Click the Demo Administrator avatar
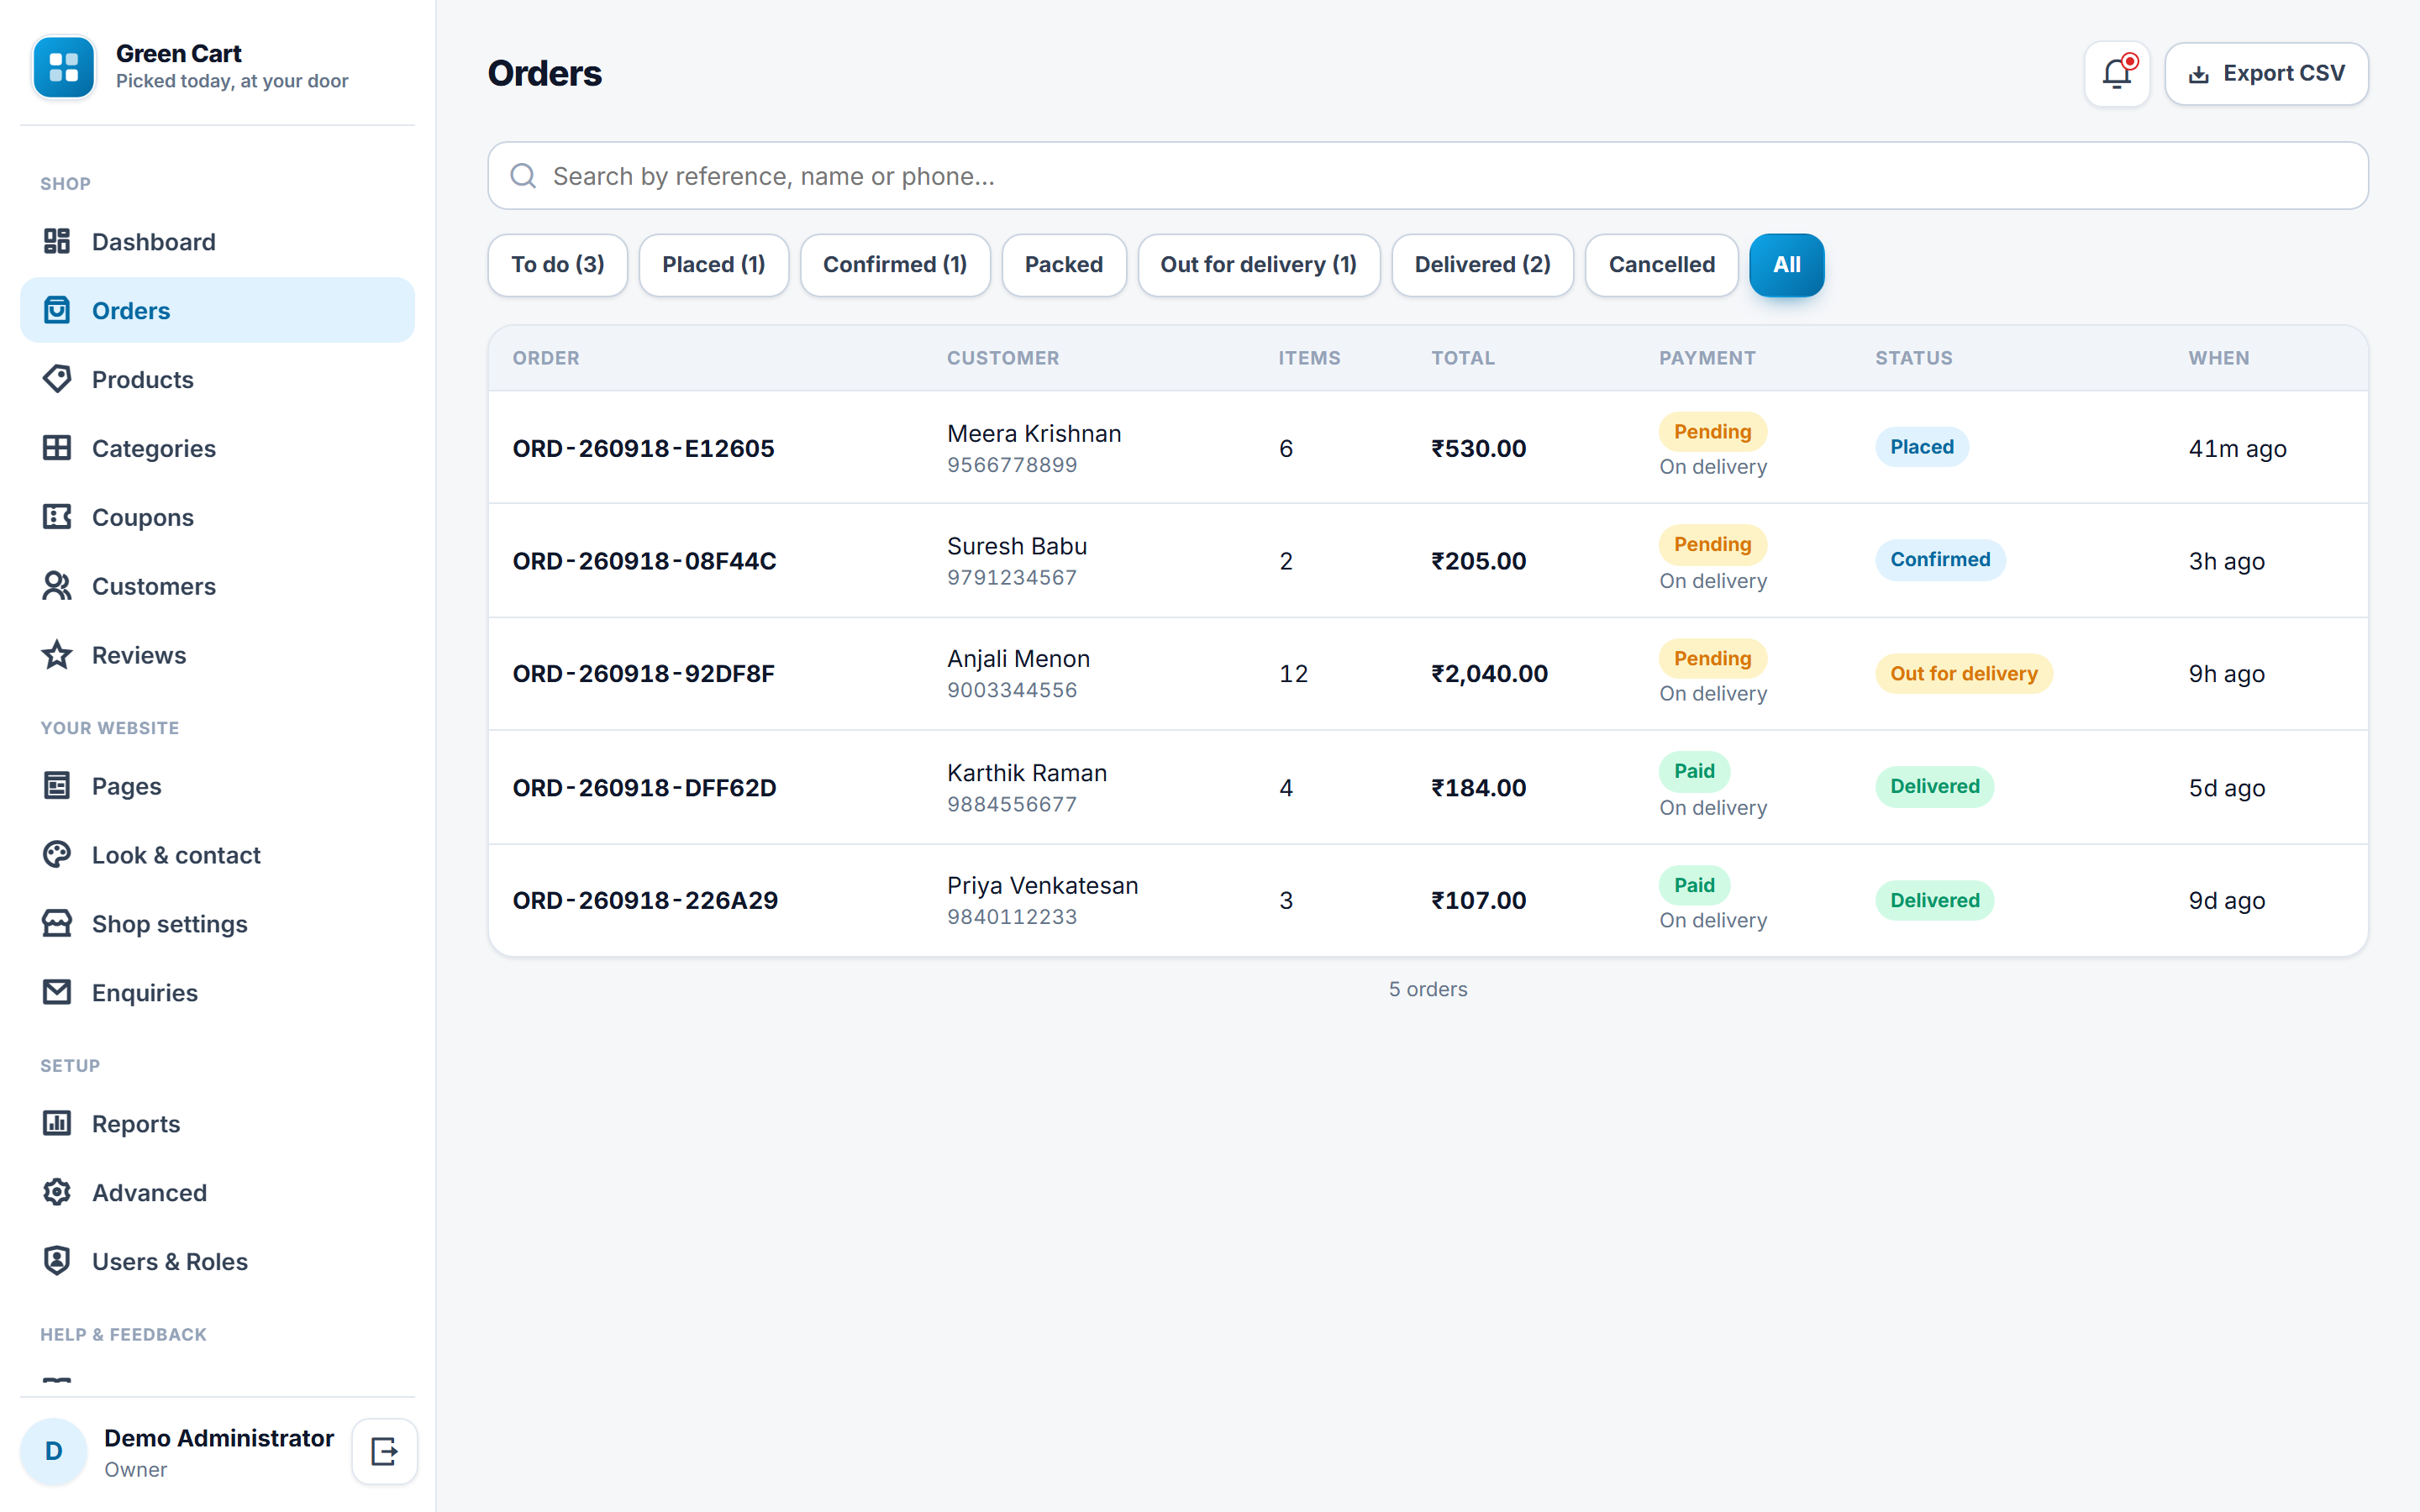The image size is (2420, 1512). tap(54, 1451)
